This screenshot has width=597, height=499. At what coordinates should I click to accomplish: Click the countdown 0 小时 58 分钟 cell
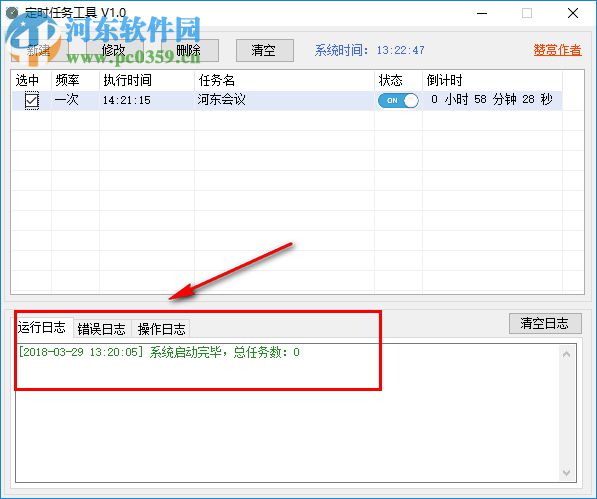(x=492, y=100)
